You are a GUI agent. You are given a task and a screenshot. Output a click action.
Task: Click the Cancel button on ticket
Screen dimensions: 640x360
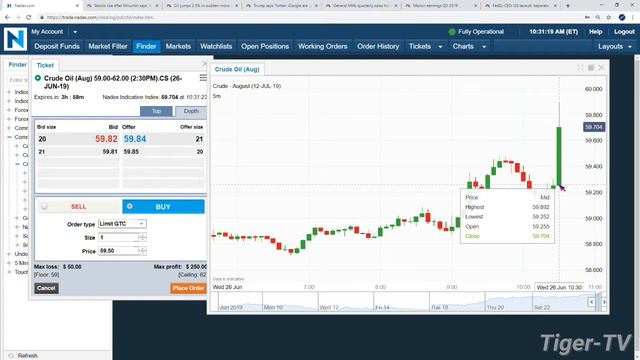click(46, 288)
